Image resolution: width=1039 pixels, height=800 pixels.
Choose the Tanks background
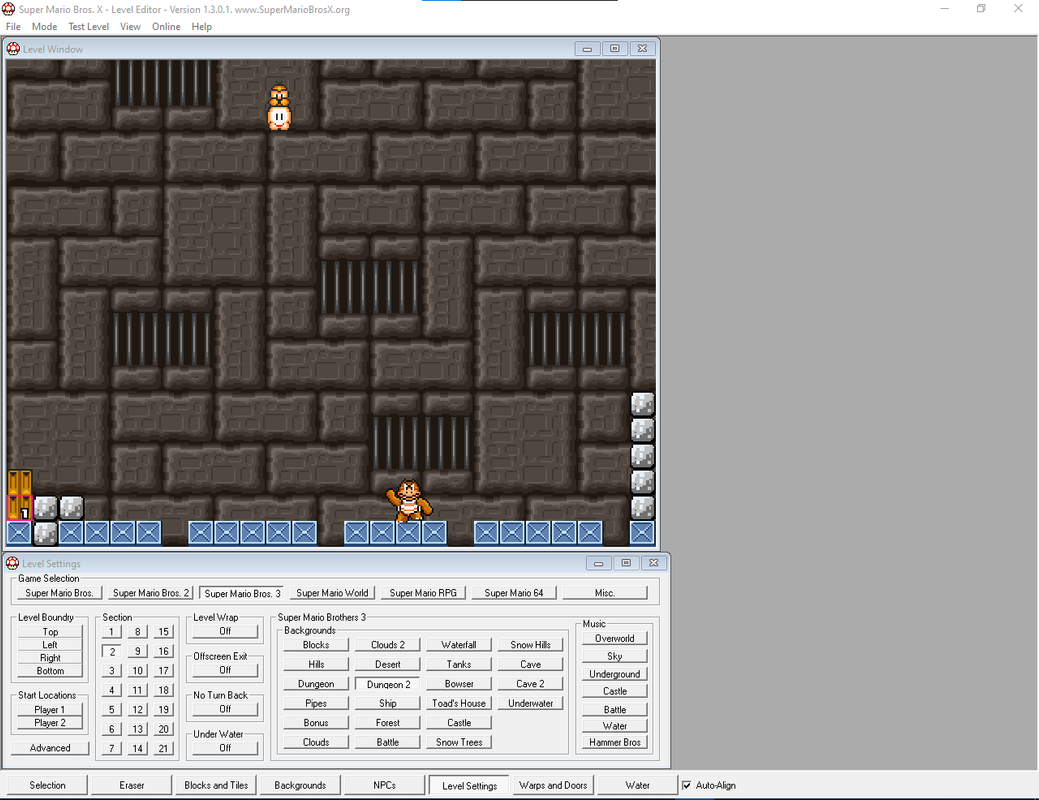[459, 664]
